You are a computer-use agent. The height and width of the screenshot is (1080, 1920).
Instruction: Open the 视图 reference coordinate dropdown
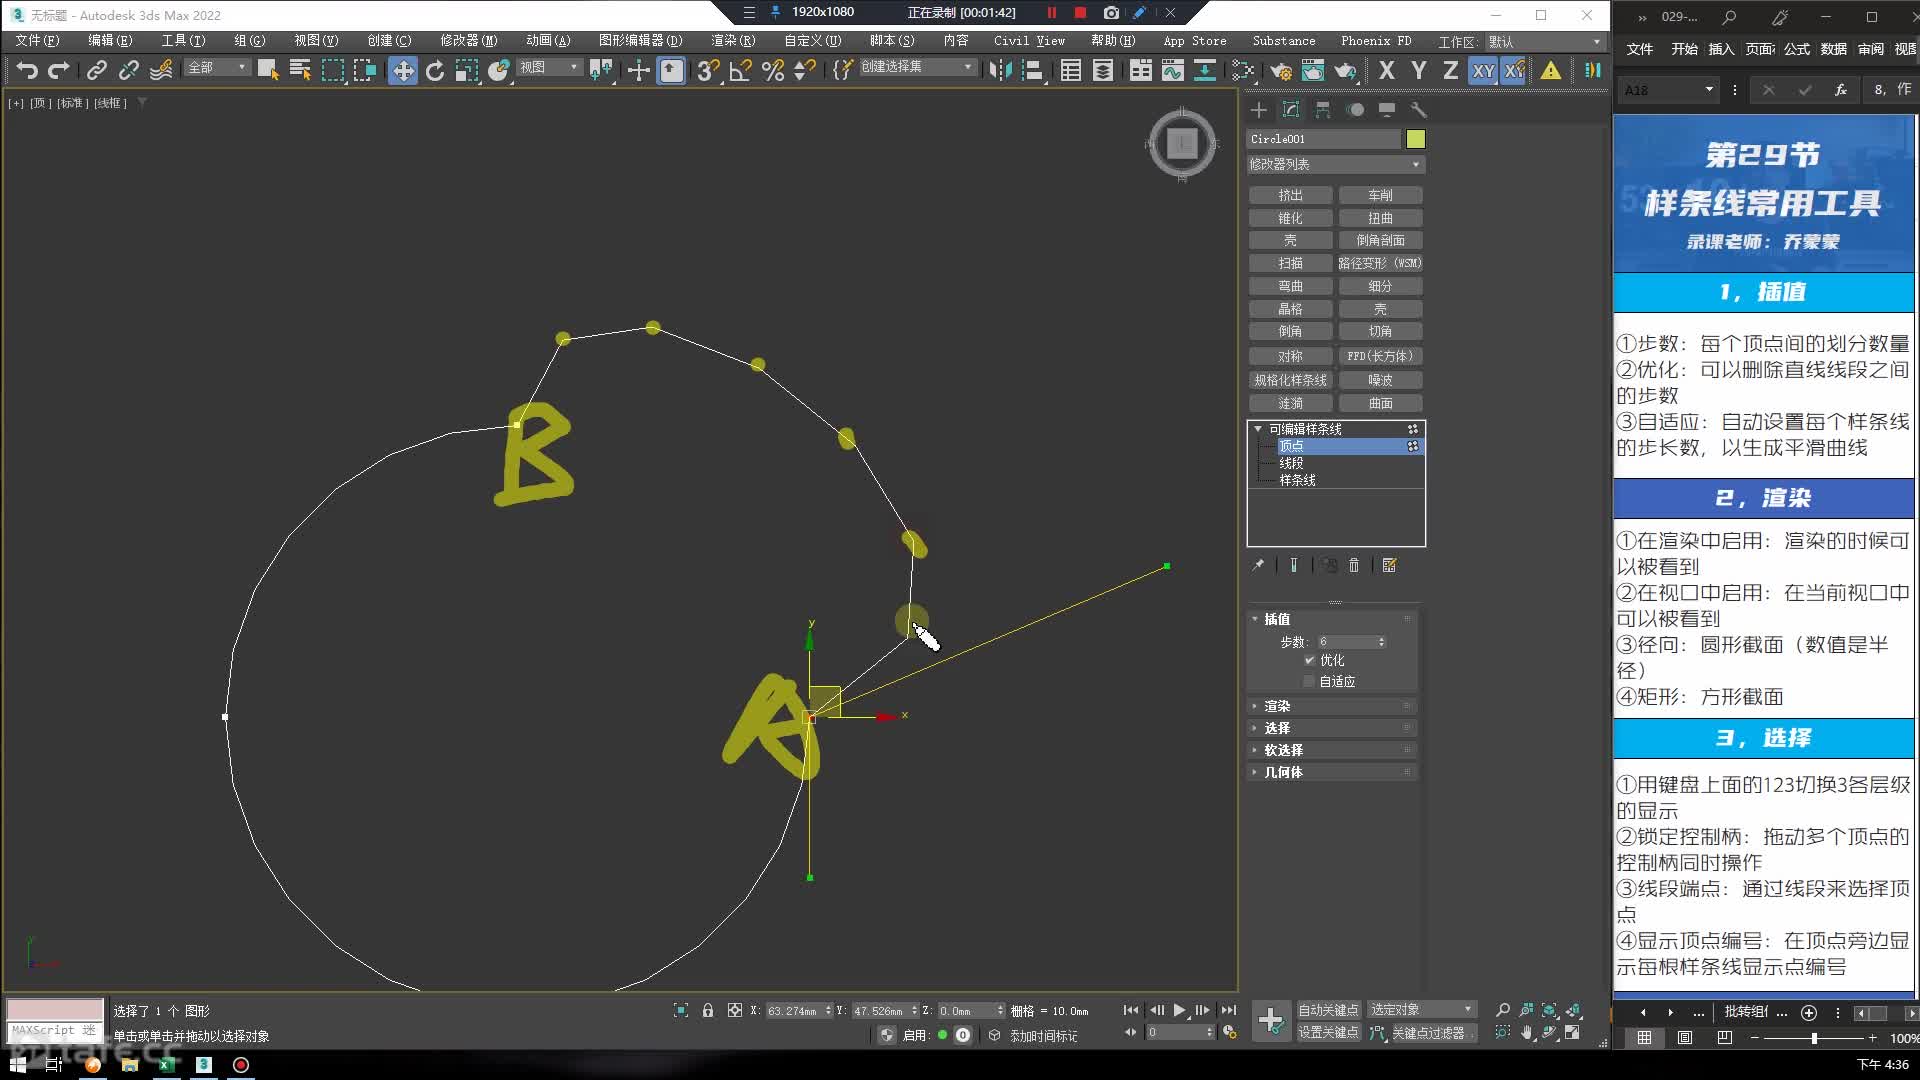point(549,67)
